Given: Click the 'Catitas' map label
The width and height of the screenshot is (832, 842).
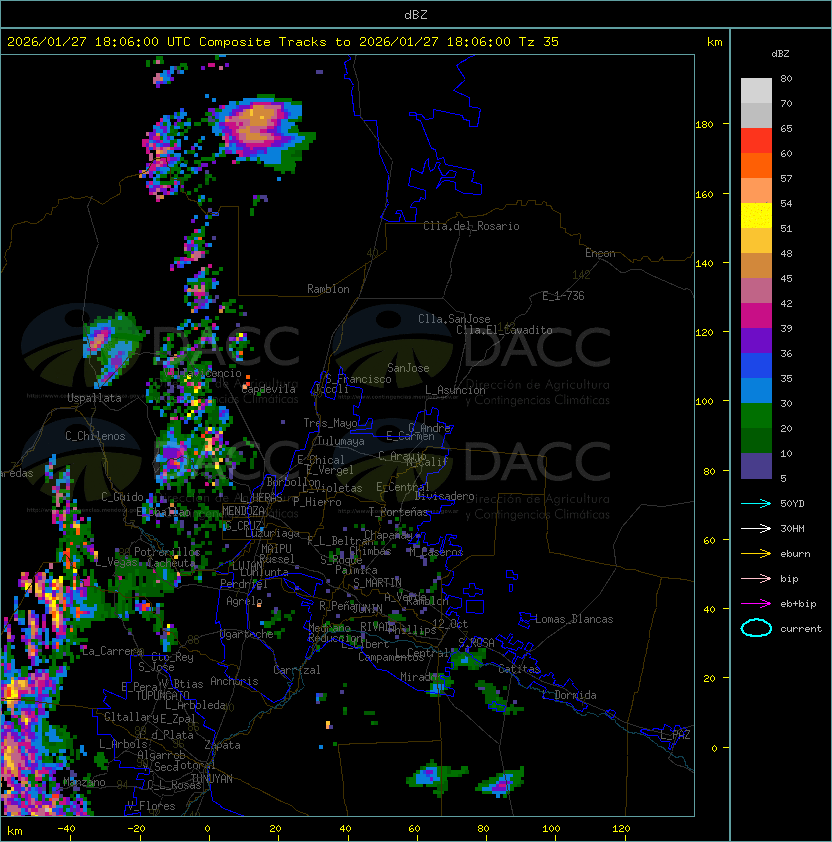Looking at the screenshot, I should point(519,669).
